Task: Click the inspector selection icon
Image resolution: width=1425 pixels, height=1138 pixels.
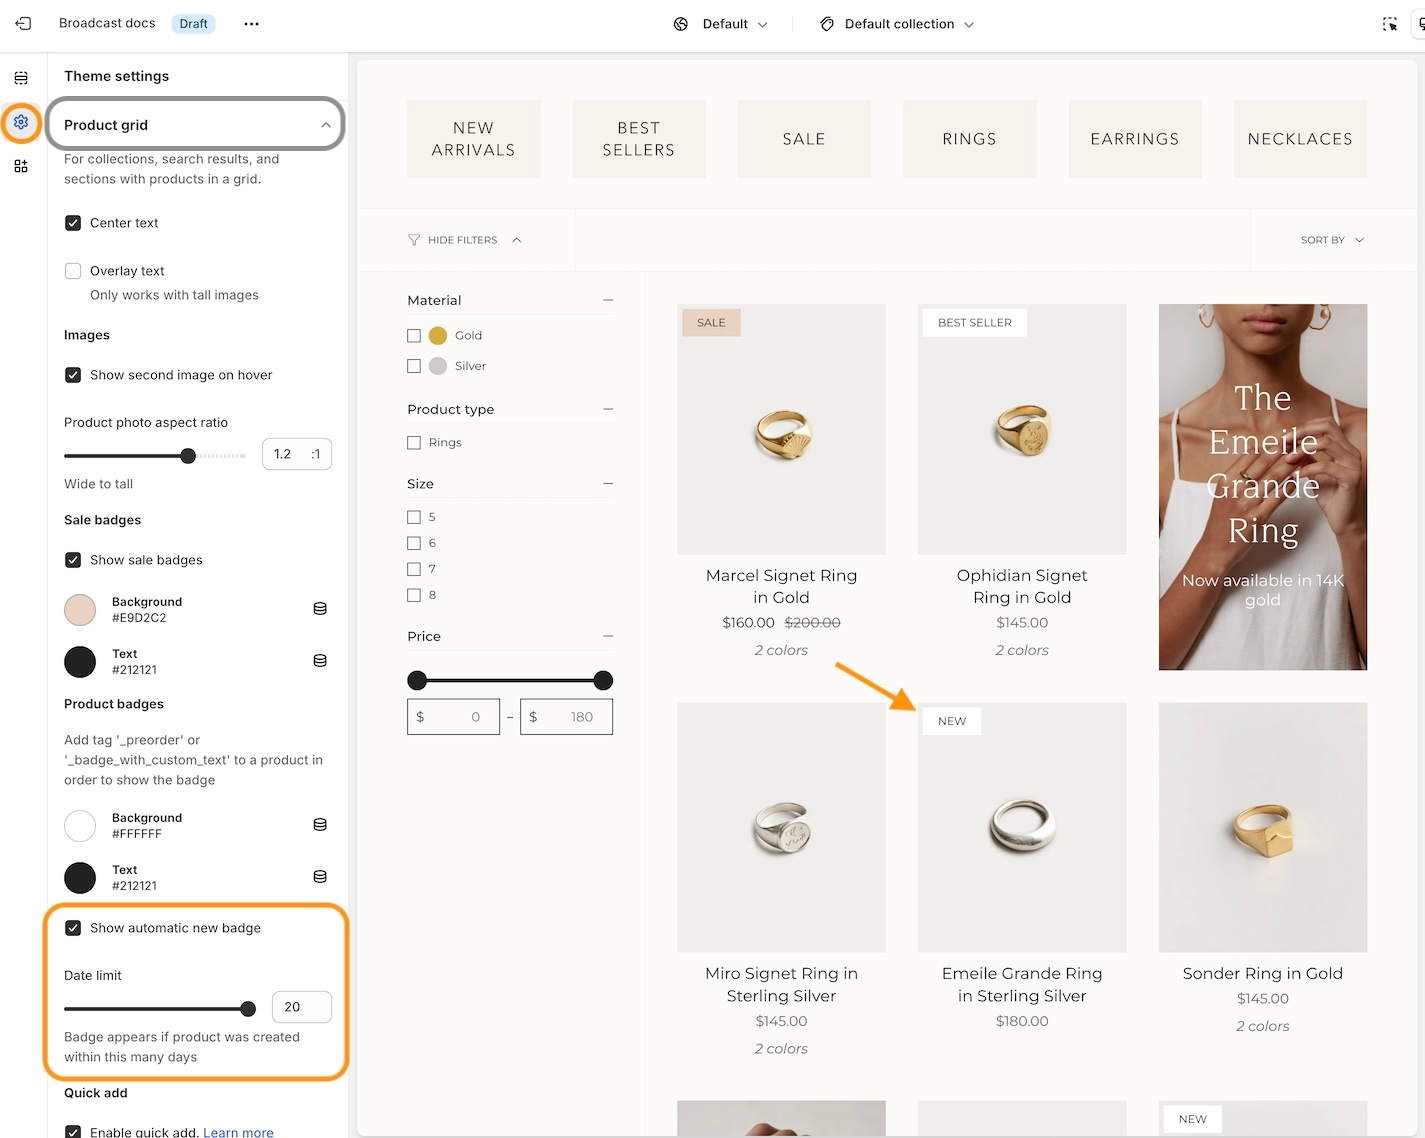Action: [1389, 24]
